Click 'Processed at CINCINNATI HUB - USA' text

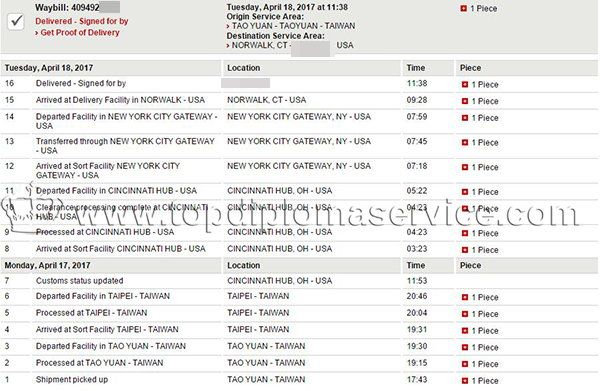[x=105, y=232]
